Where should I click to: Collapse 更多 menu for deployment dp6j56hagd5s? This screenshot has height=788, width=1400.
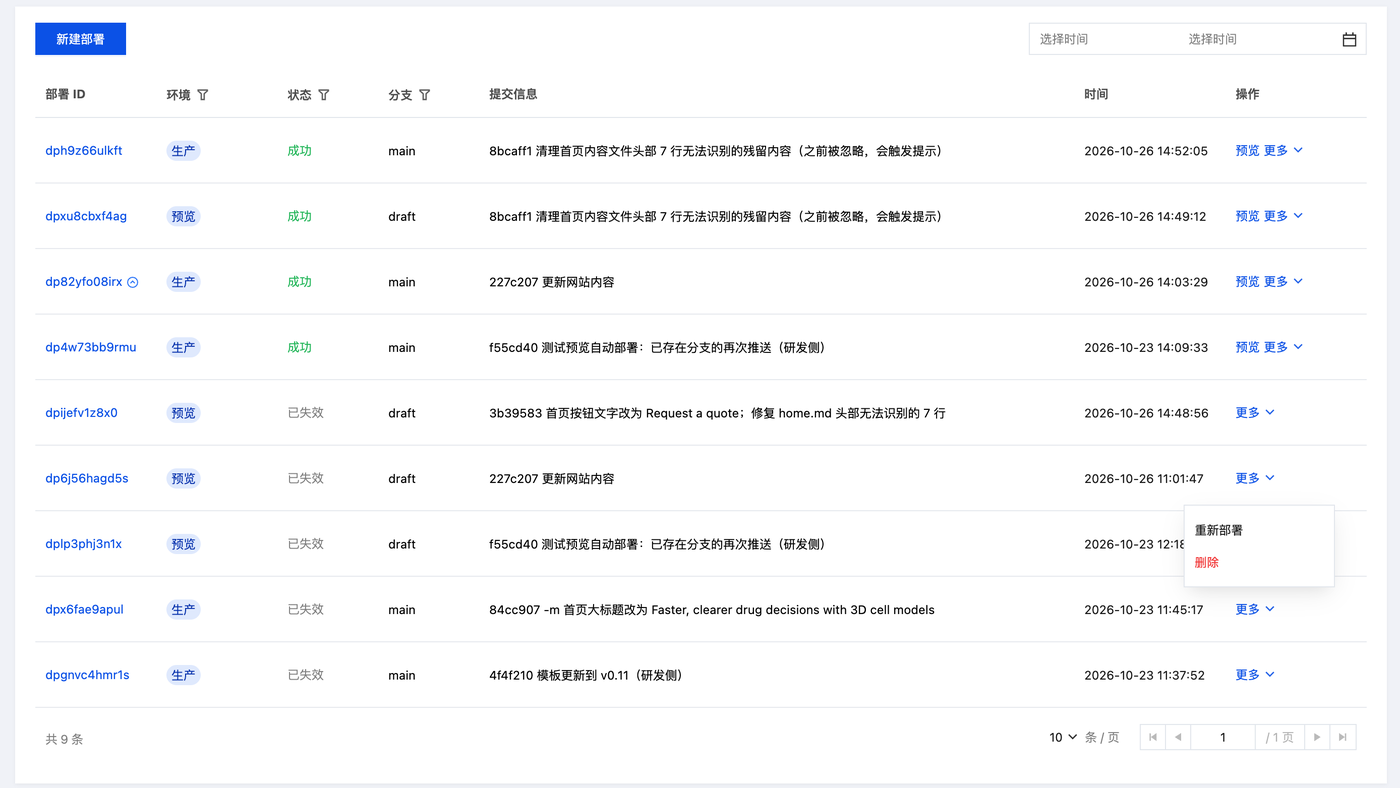(1255, 478)
